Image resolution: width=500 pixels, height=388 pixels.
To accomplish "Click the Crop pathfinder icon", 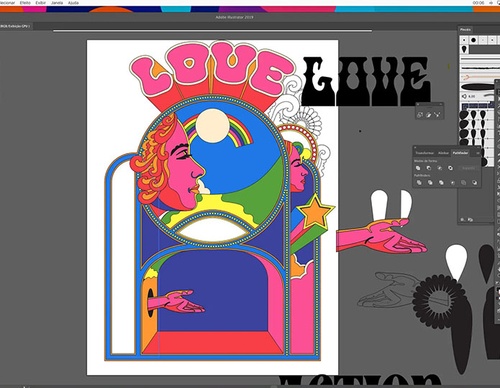I will click(452, 182).
